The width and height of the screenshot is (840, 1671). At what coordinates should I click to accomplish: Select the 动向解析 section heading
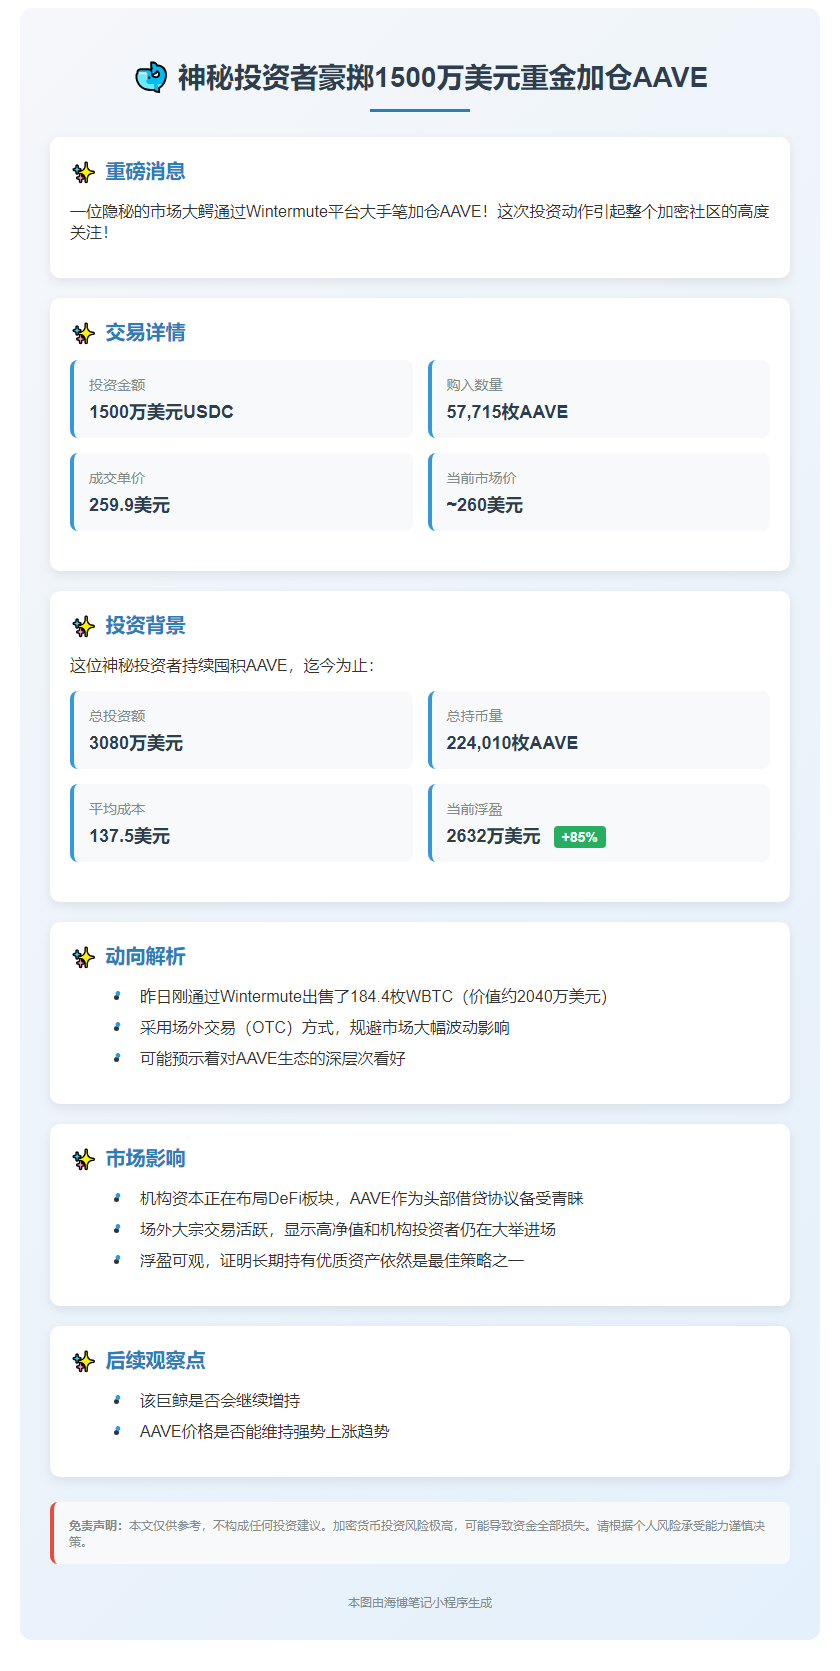click(145, 957)
